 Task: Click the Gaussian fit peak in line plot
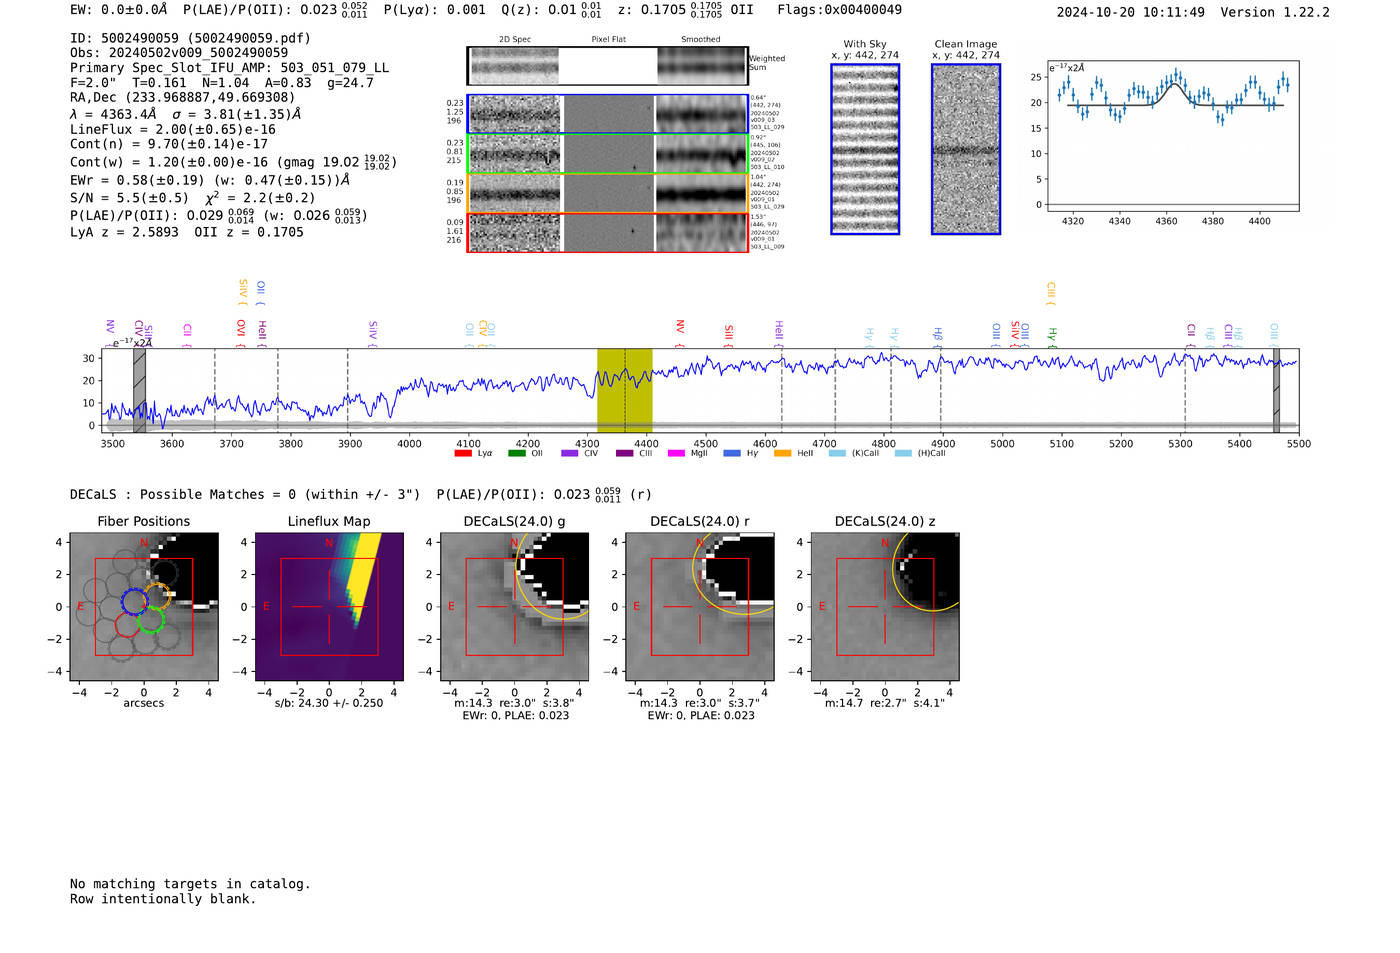pos(1175,83)
